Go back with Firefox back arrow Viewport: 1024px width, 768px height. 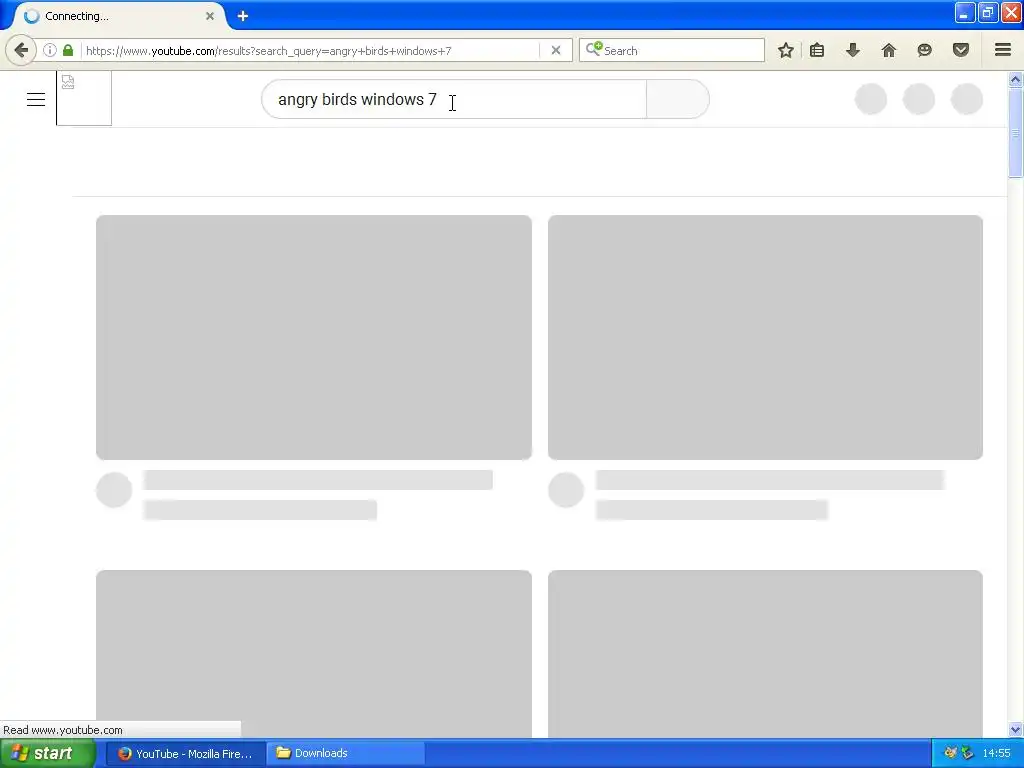tap(21, 50)
